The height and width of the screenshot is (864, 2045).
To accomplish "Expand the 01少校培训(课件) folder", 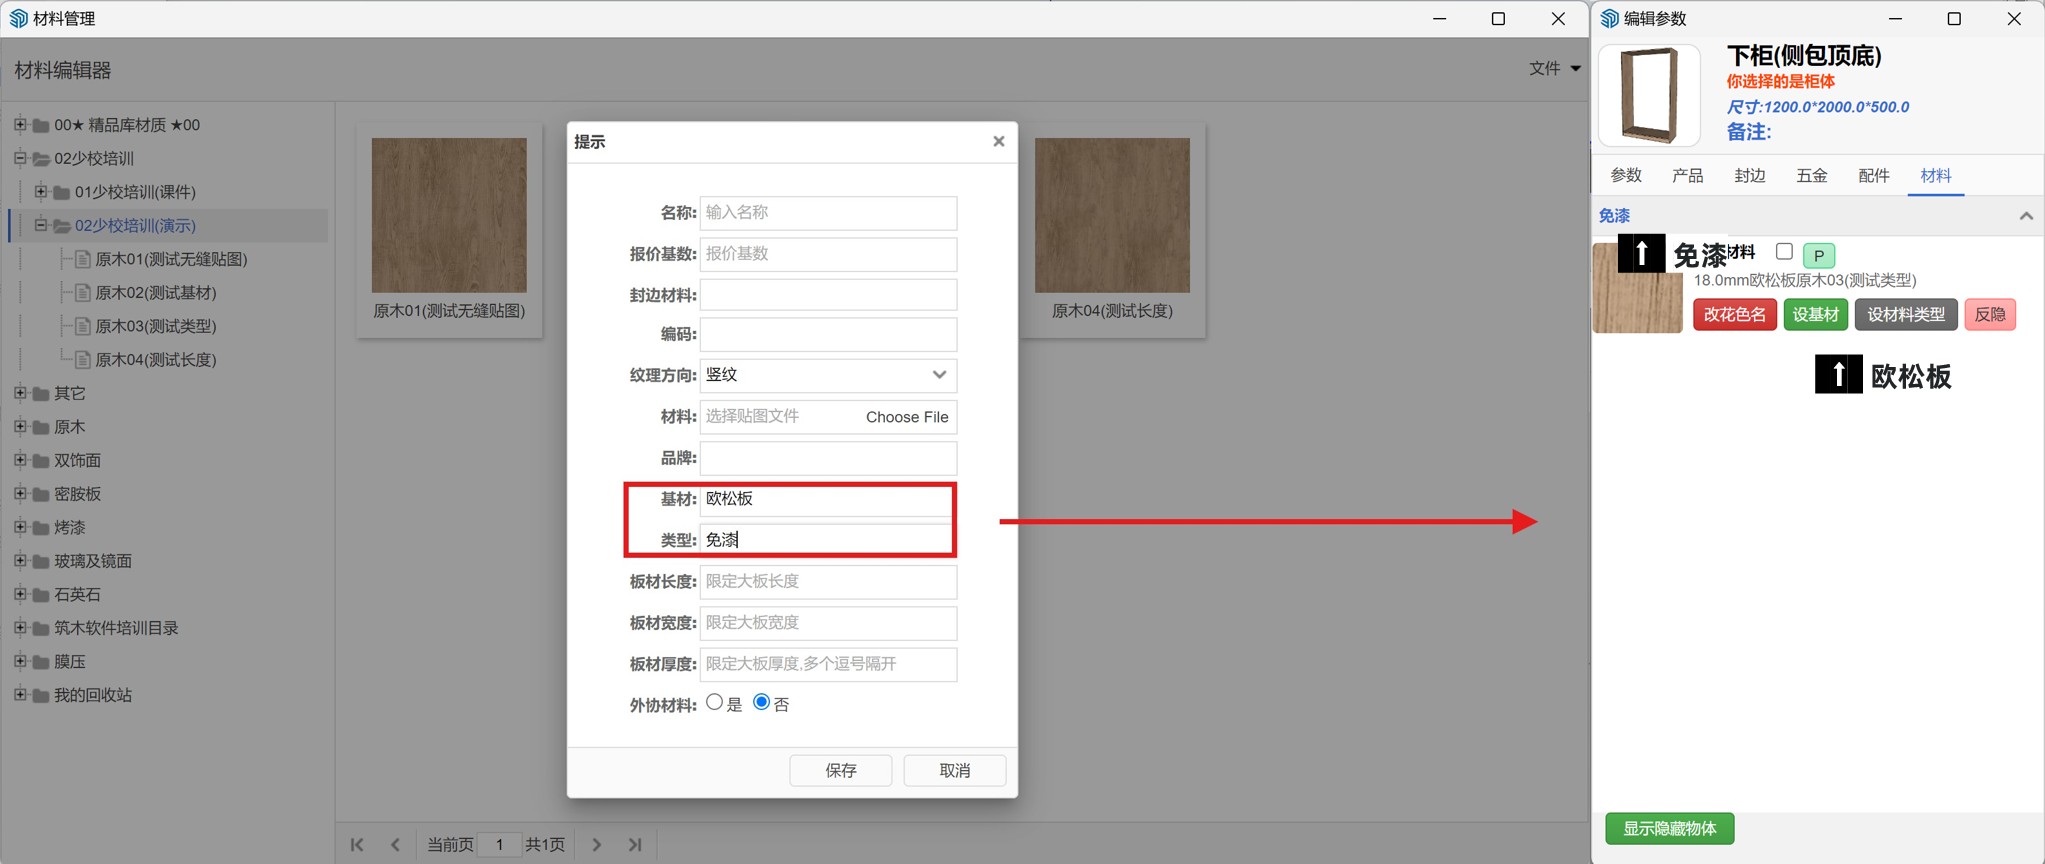I will [x=41, y=192].
